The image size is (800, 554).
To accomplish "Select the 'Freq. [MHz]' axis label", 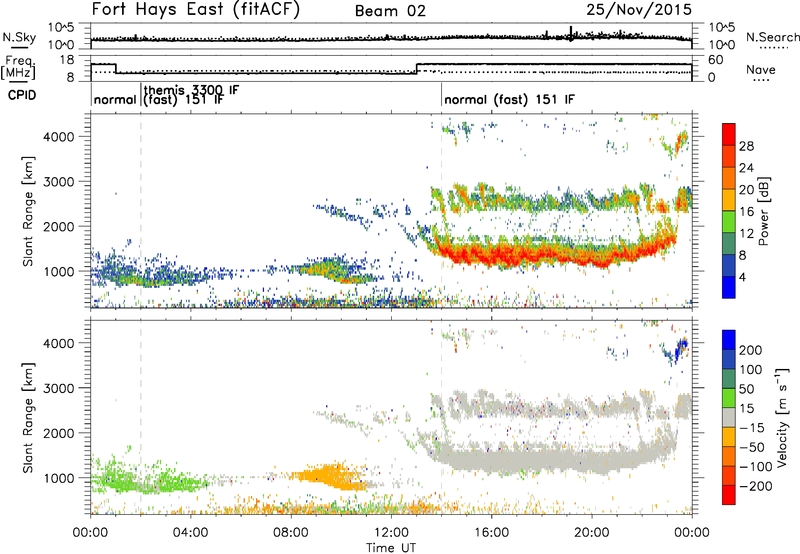I will coord(18,68).
